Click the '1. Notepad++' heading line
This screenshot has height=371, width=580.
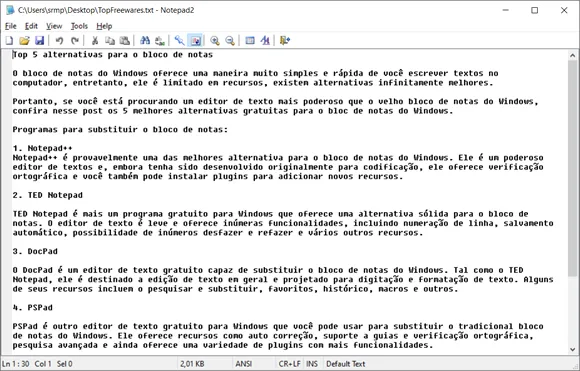[43, 148]
